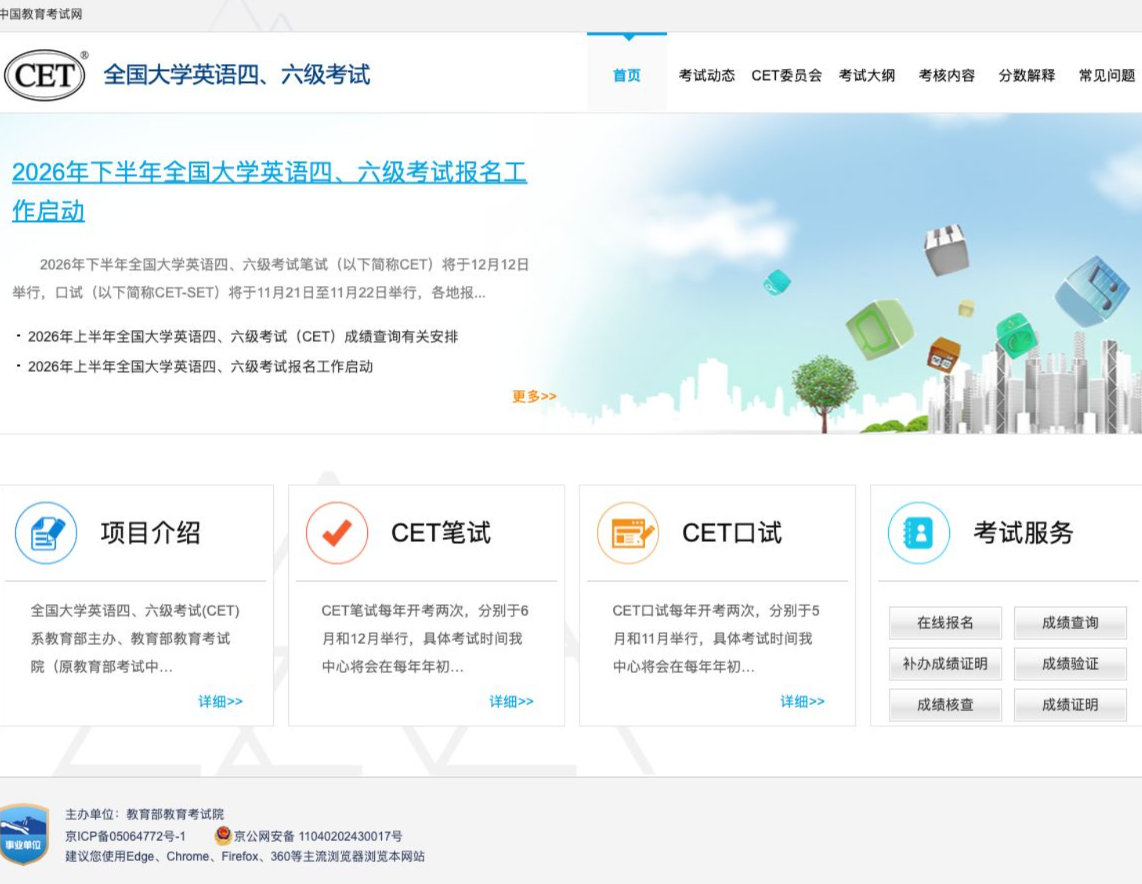This screenshot has height=884, width=1142.
Task: Click the 成绩核查 button
Action: [945, 705]
